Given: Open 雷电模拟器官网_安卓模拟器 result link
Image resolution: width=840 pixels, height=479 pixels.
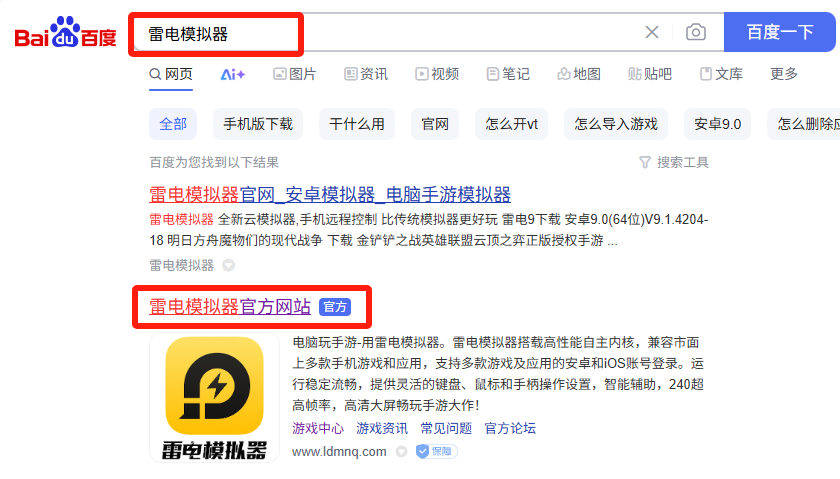Looking at the screenshot, I should click(x=329, y=194).
